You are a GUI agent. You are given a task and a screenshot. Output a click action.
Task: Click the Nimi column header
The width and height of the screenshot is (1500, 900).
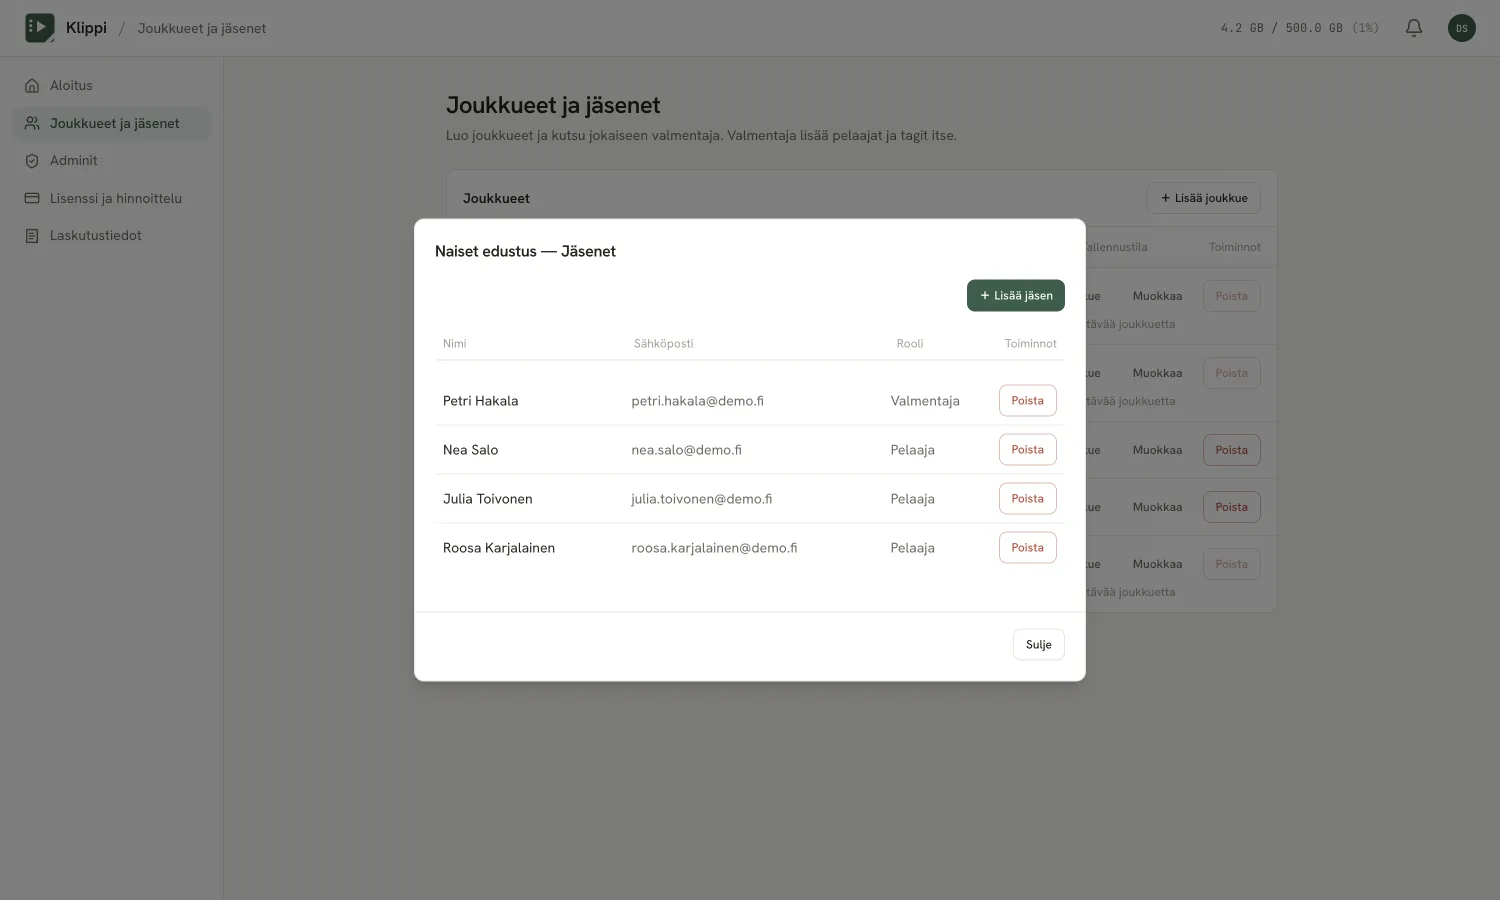(x=455, y=344)
